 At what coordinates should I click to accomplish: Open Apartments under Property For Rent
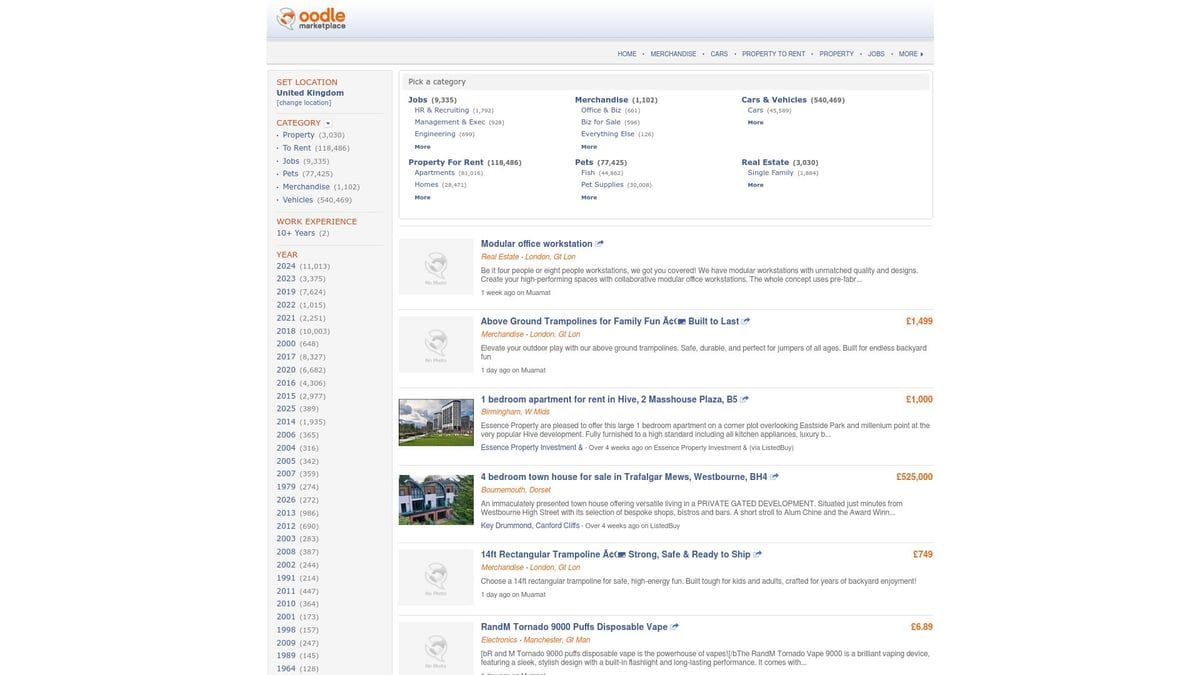coord(435,172)
